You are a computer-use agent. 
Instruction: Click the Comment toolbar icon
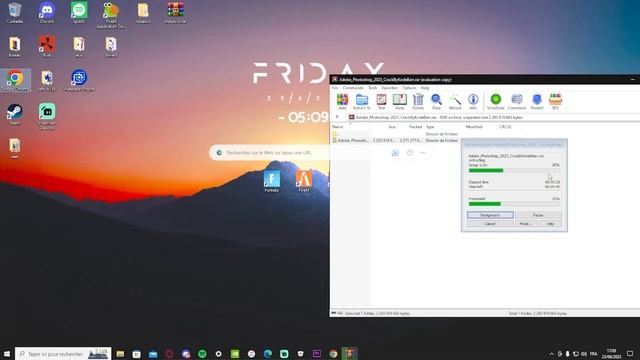click(517, 101)
